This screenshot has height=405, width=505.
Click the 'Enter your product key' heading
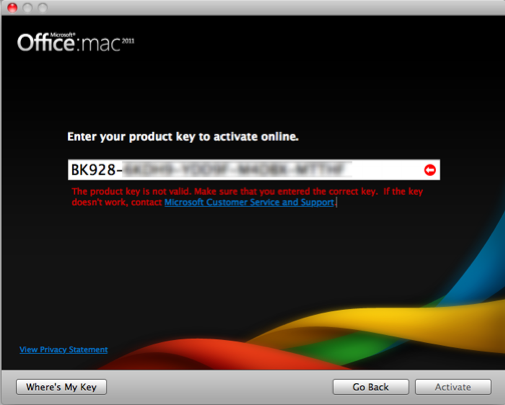point(183,137)
